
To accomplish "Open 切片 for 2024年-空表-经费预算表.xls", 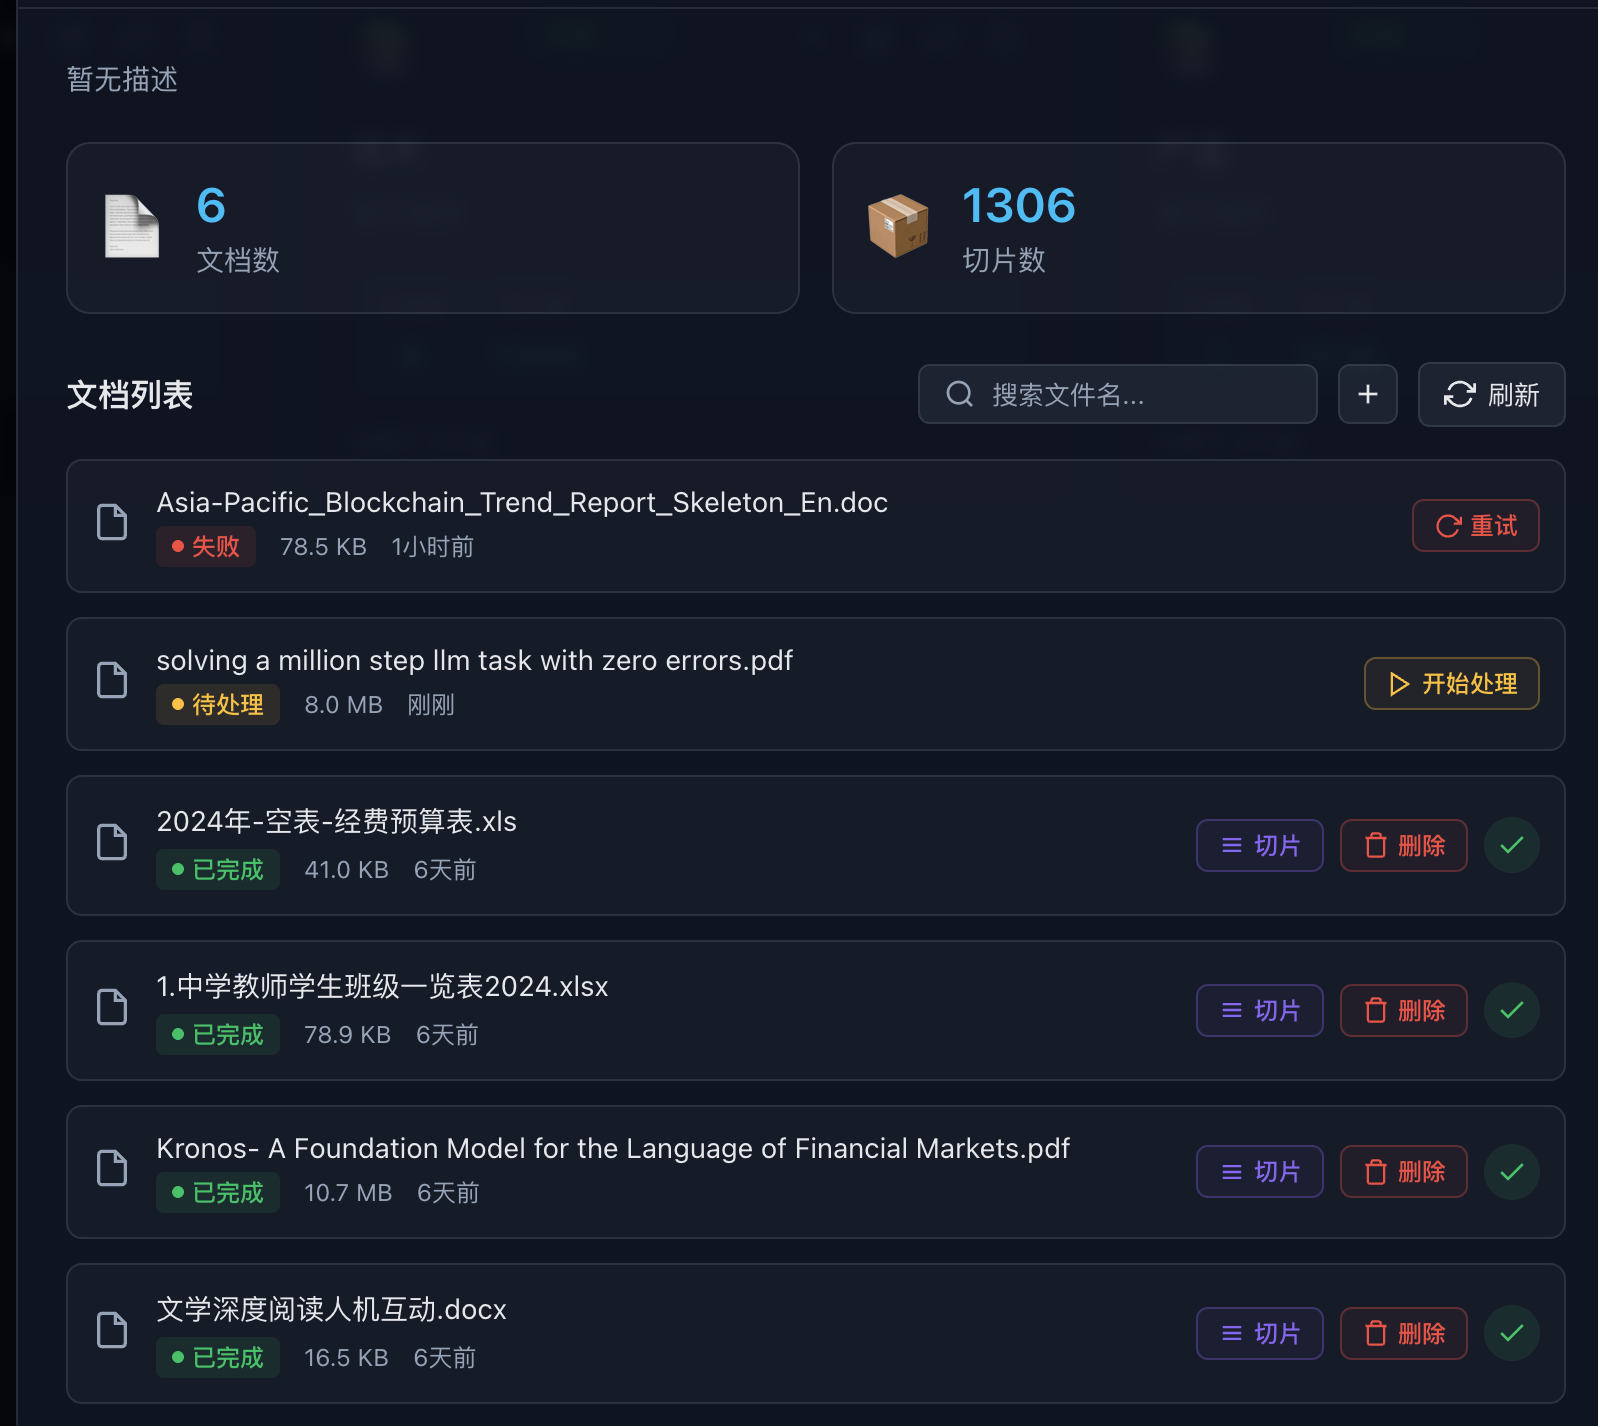I will tap(1259, 846).
